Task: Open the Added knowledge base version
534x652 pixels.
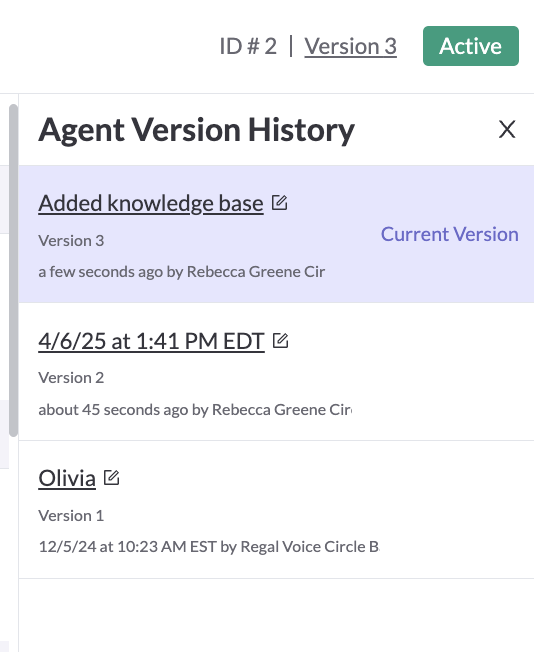Action: (x=151, y=203)
